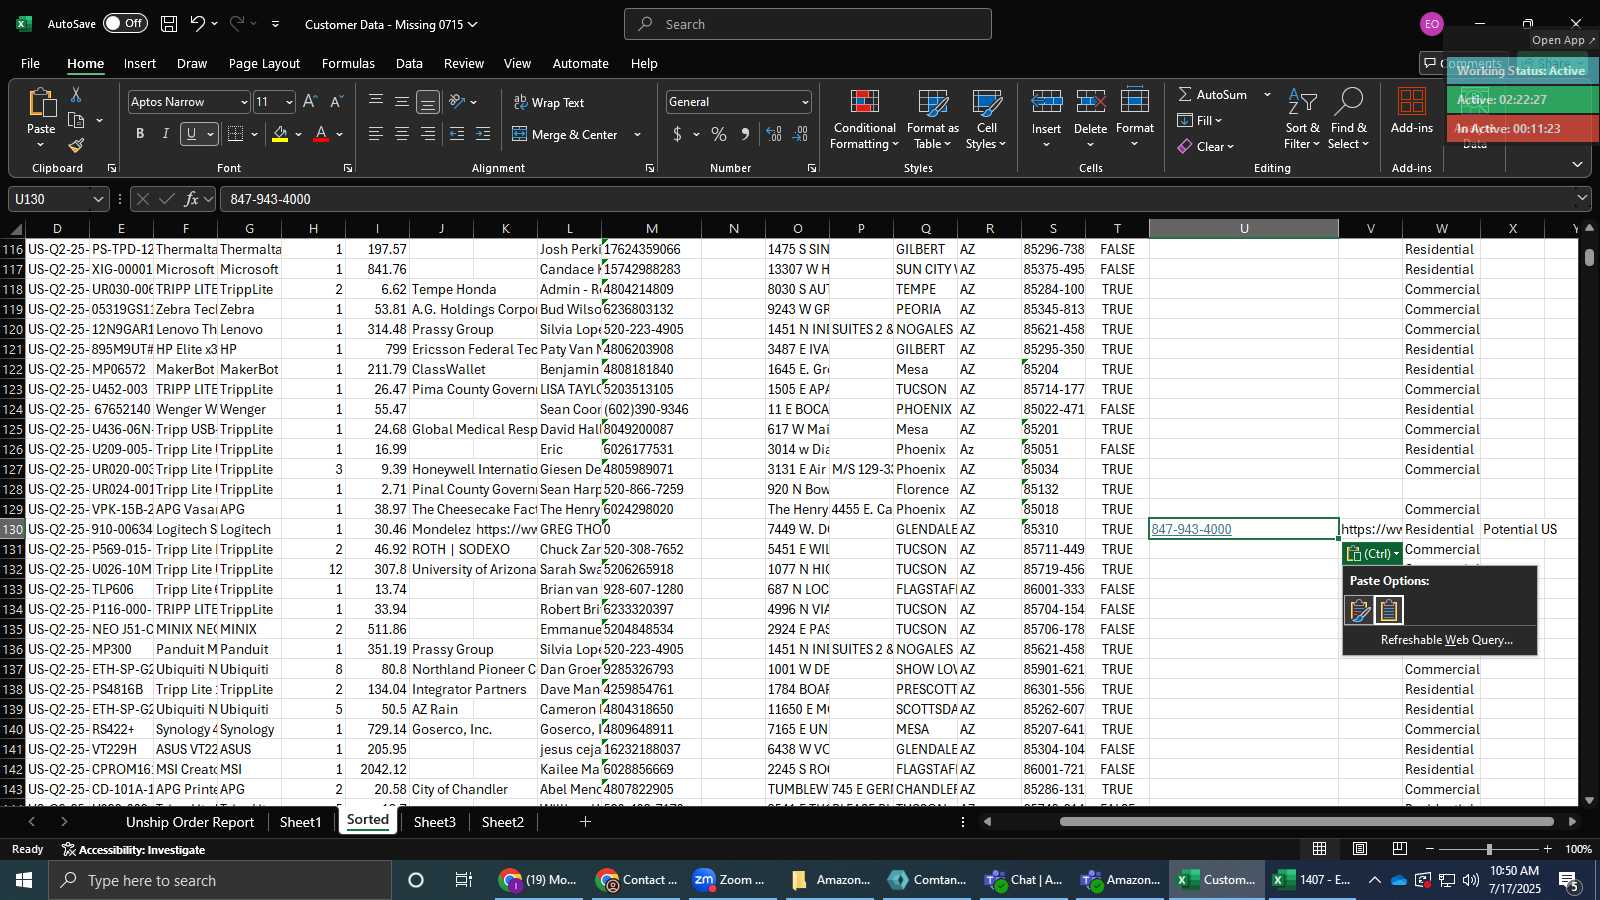This screenshot has height=900, width=1600.
Task: Add a new sheet with plus button
Action: (x=585, y=822)
